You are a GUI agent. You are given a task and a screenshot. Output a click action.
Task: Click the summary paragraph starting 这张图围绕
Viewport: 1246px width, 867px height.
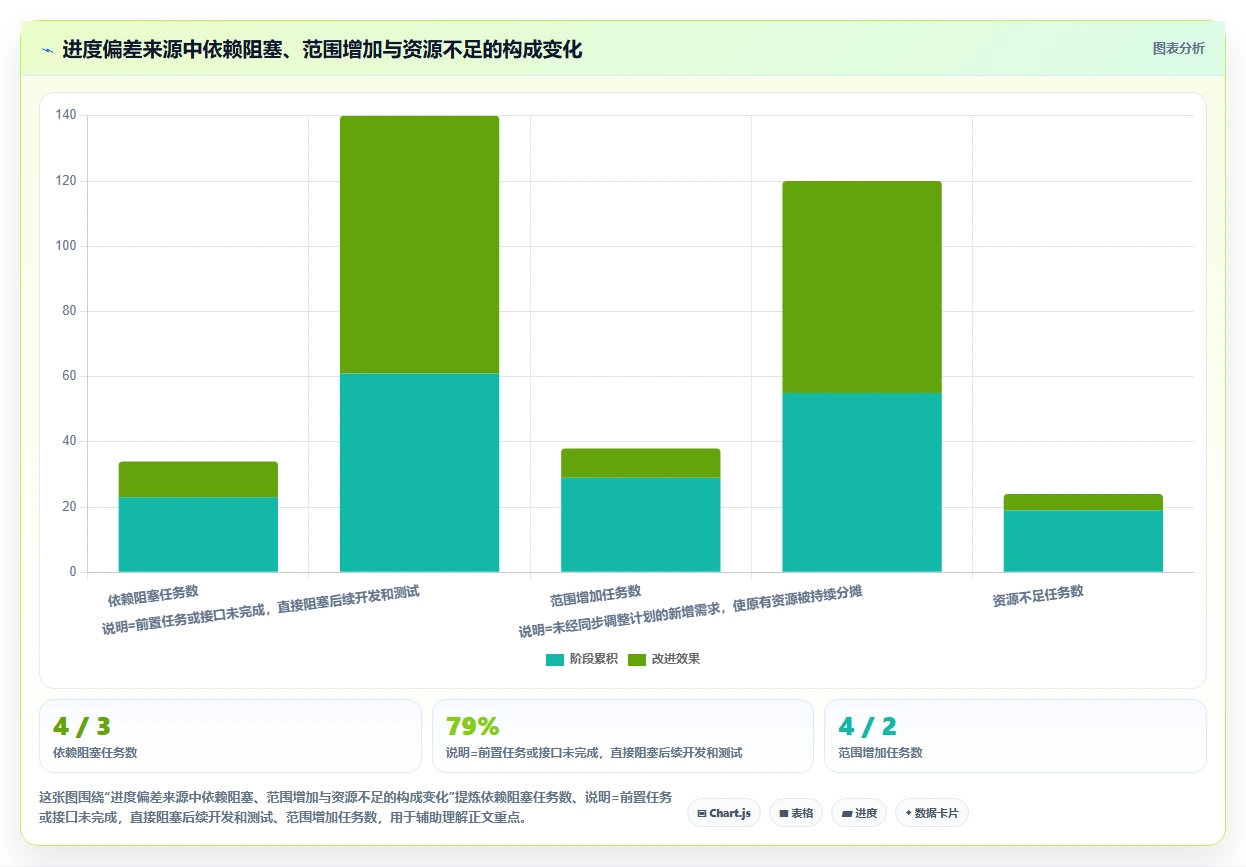point(355,807)
